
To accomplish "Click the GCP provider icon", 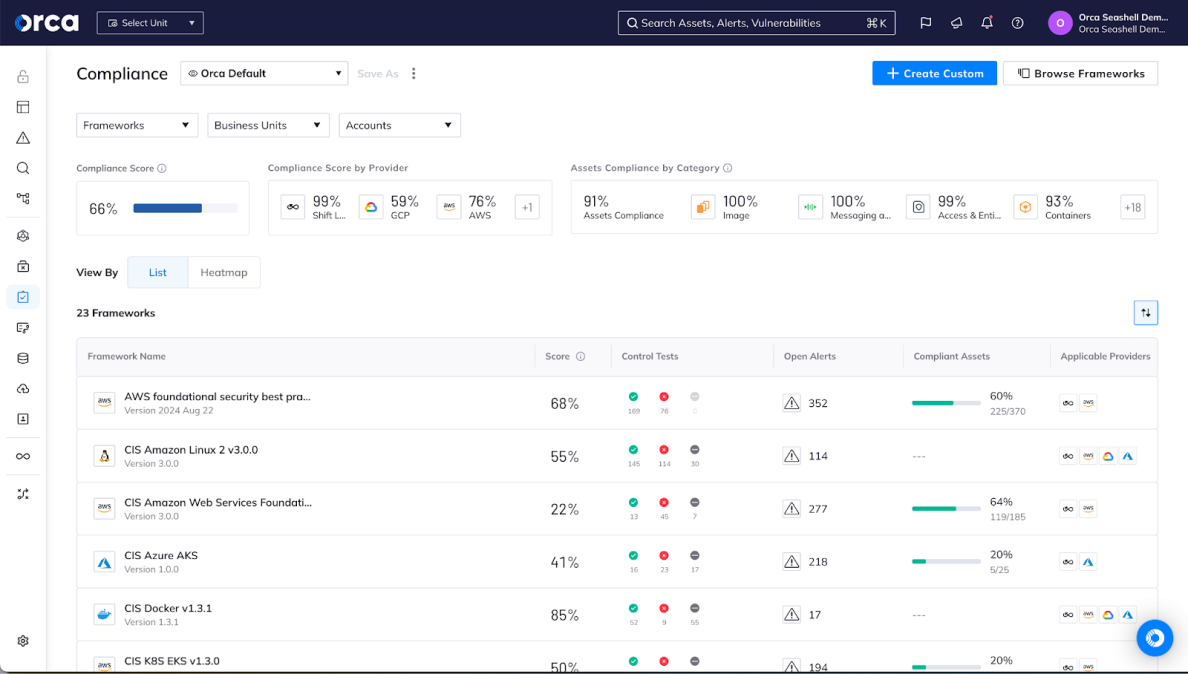I will (x=371, y=207).
